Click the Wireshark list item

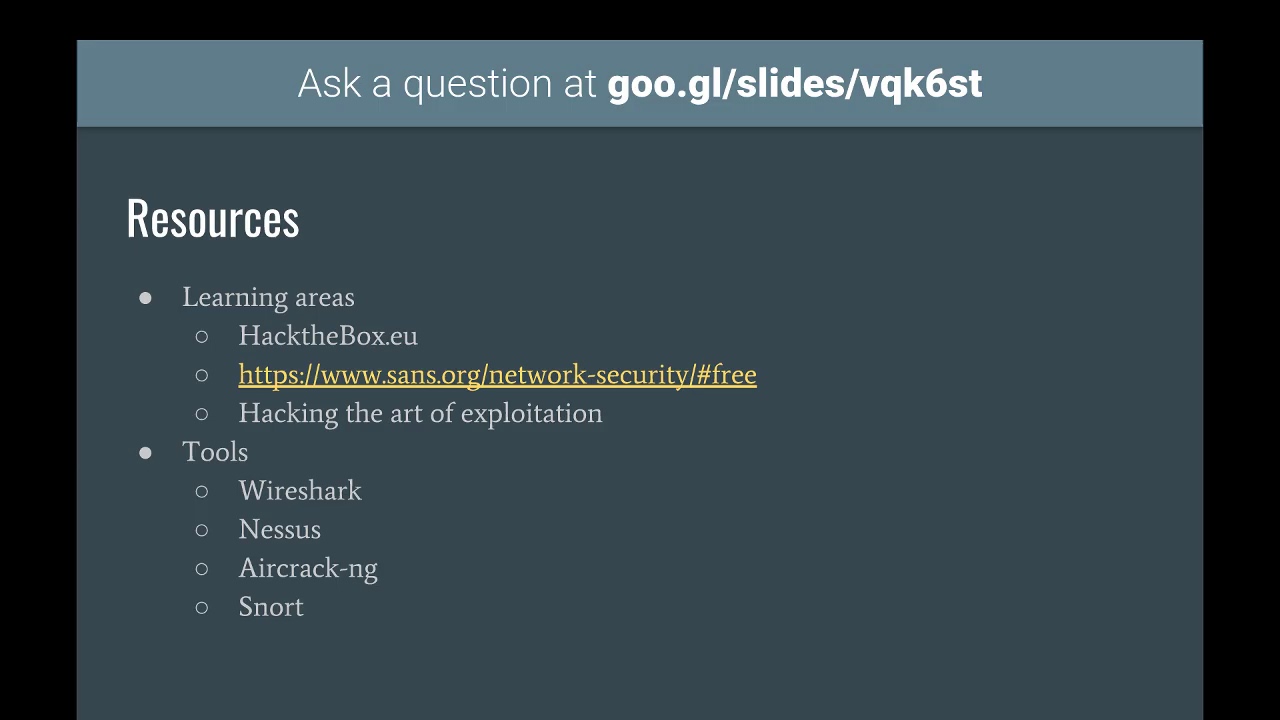[x=300, y=490]
